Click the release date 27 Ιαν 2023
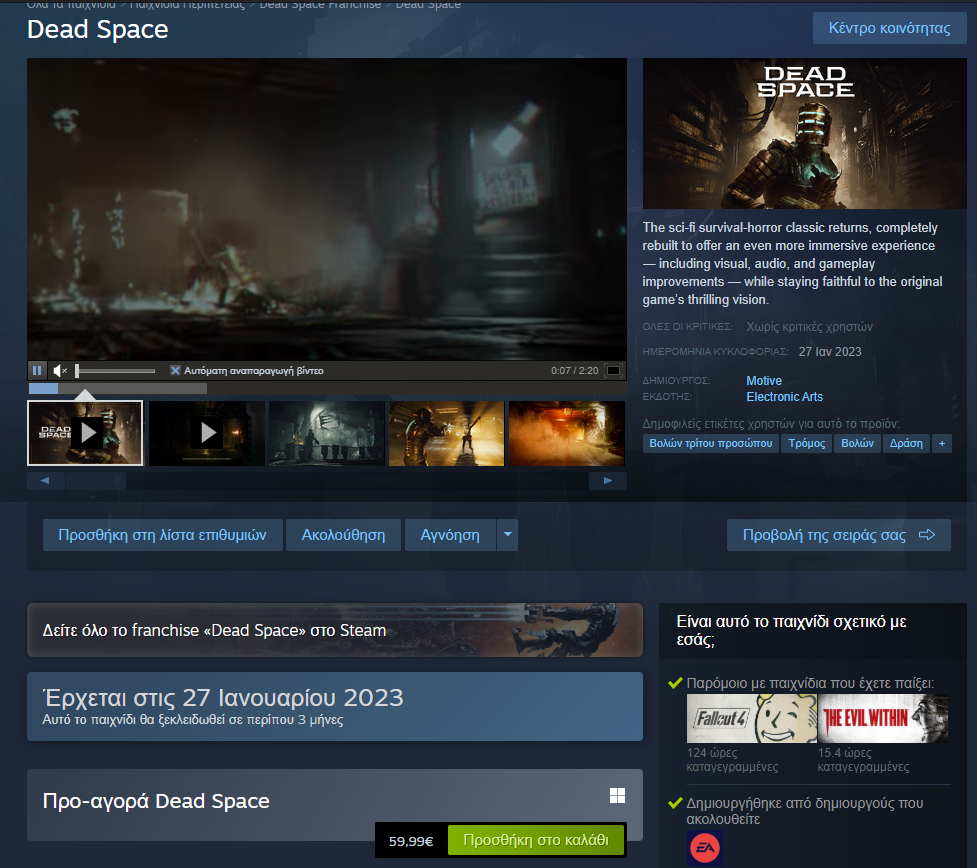977x868 pixels. coord(830,352)
